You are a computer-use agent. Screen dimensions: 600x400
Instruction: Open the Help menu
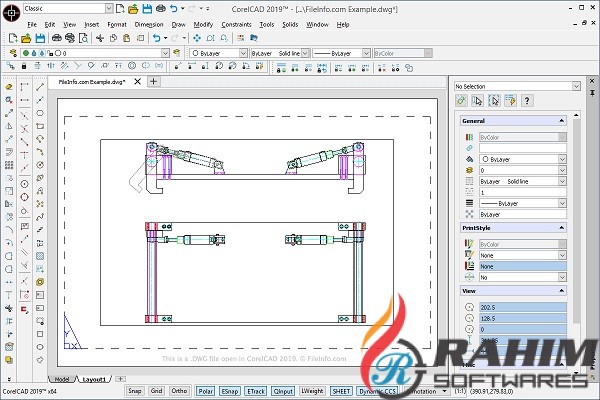(343, 24)
